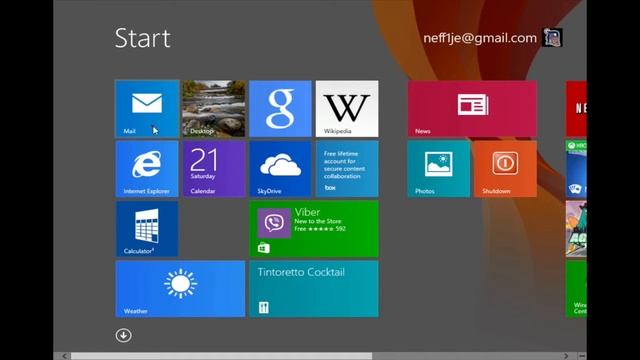Launch the Calculator tile
640x360 pixels.
point(147,229)
